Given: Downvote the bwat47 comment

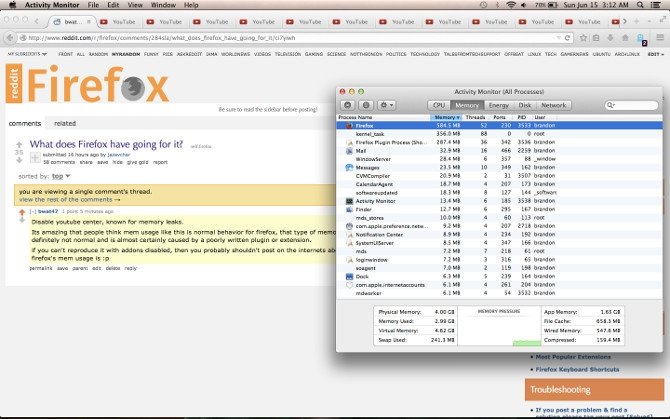Looking at the screenshot, I should (x=22, y=220).
